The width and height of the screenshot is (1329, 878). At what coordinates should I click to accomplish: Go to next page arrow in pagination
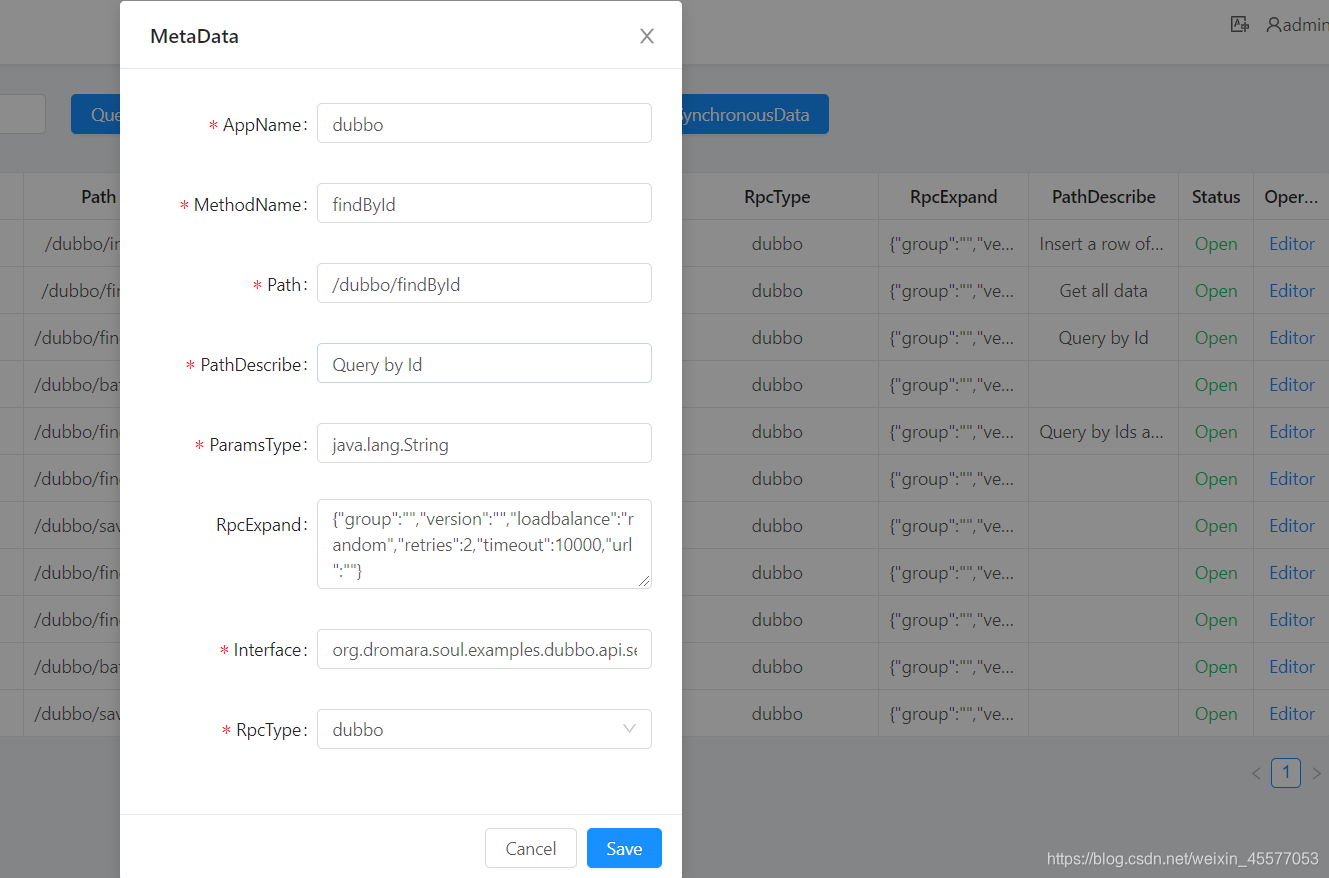pyautogui.click(x=1316, y=773)
